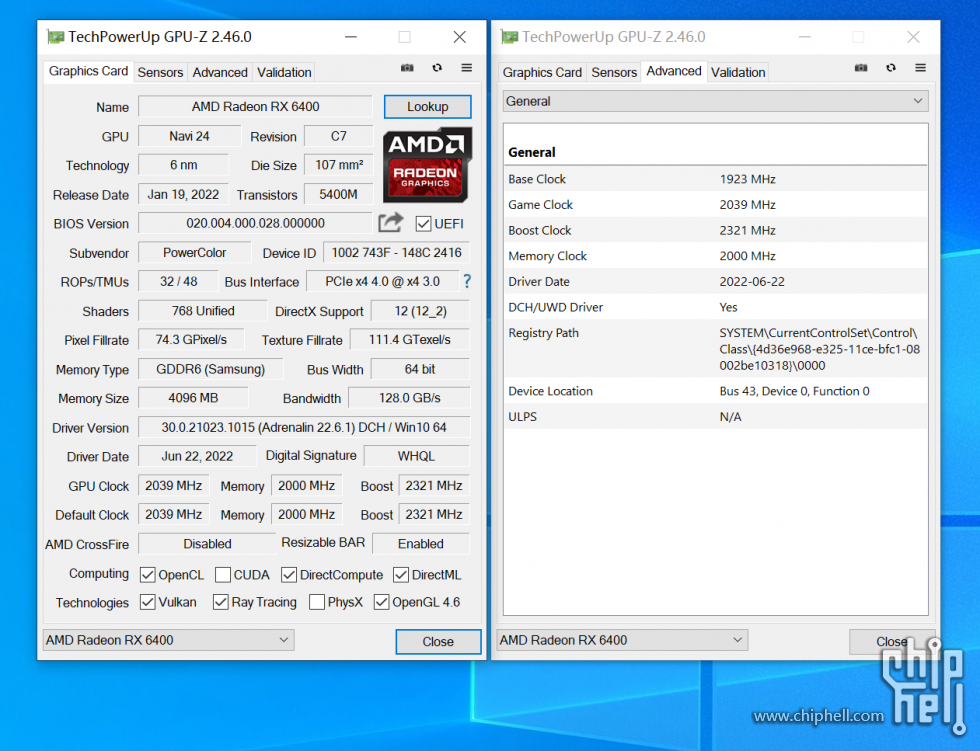Switch to Graphics Card tab in right window
Screen dimensions: 980x751
pyautogui.click(x=542, y=72)
